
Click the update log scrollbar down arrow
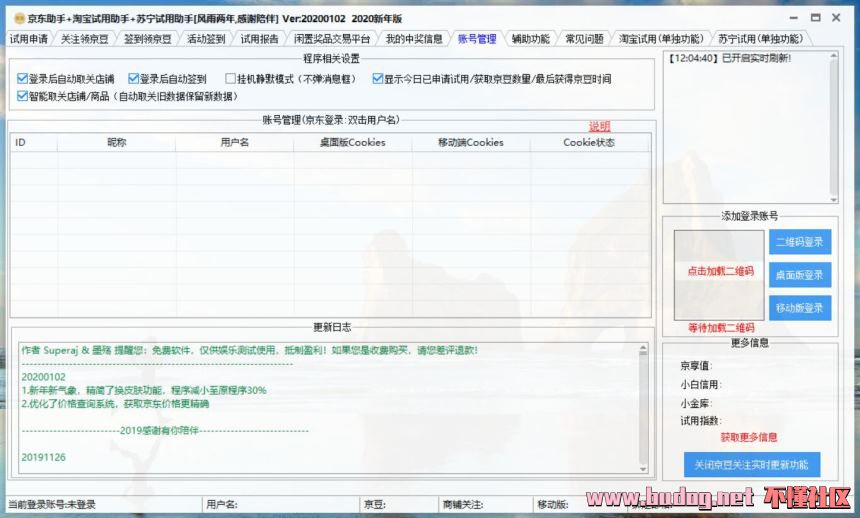pos(643,469)
